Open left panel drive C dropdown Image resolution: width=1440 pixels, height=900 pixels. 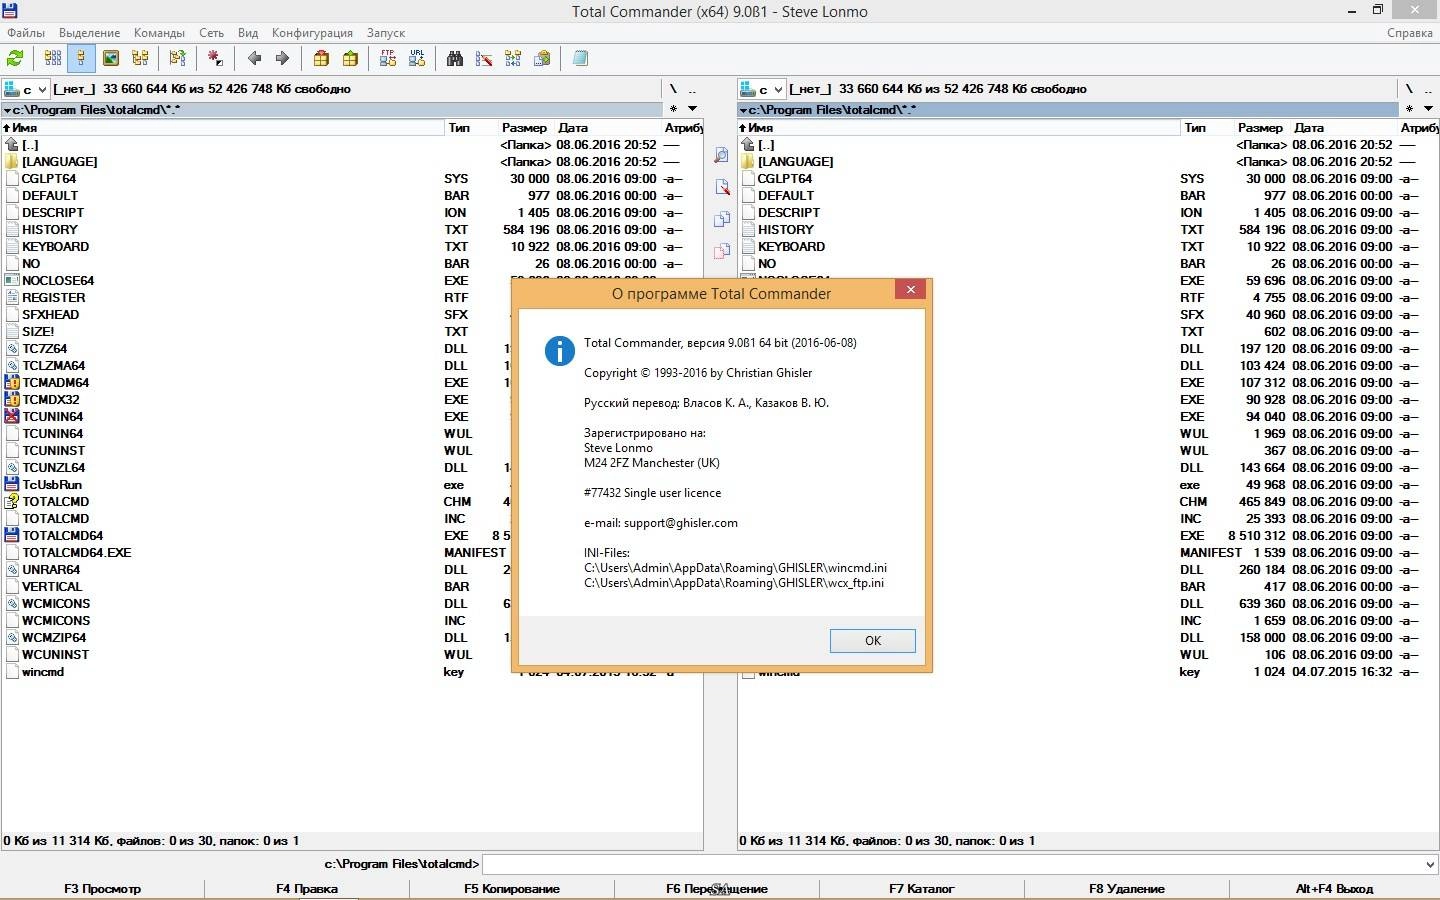point(27,89)
